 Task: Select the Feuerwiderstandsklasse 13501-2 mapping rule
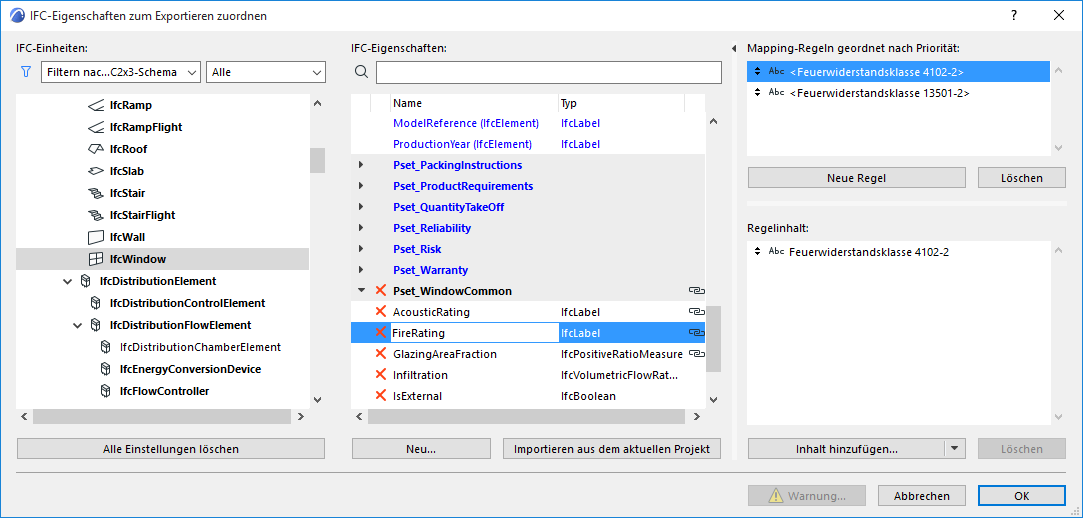pos(879,93)
